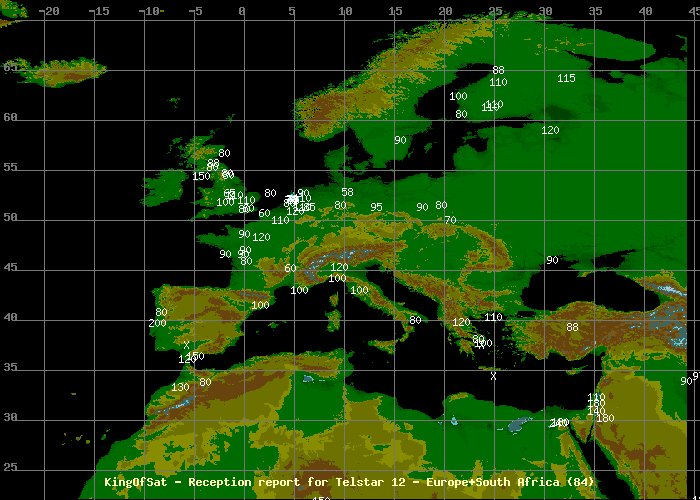
Task: Select the 65 latitude axis label
Action: pyautogui.click(x=10, y=67)
